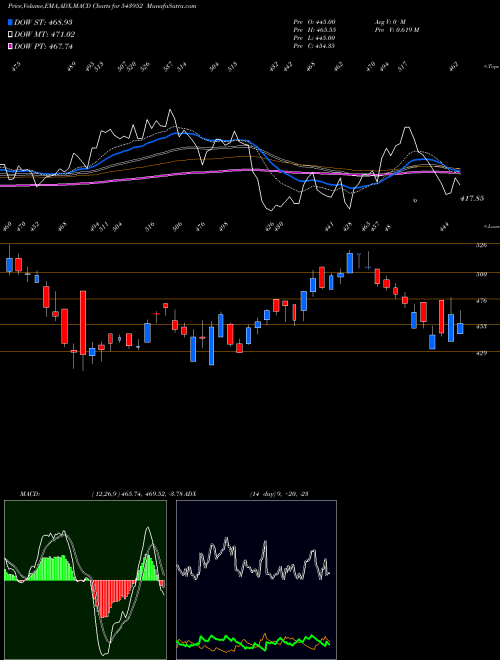Click the ADX (14 day) values text
The width and height of the screenshot is (500, 660).
tap(279, 494)
